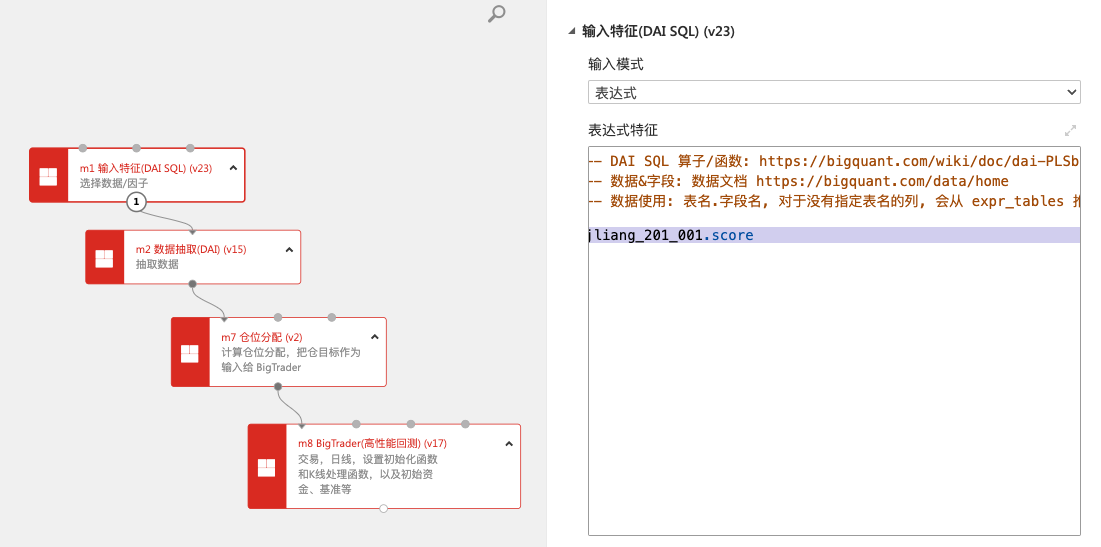Image resolution: width=1101 pixels, height=547 pixels.
Task: Collapse the m8 BigTrader node chevron
Action: pyautogui.click(x=508, y=443)
